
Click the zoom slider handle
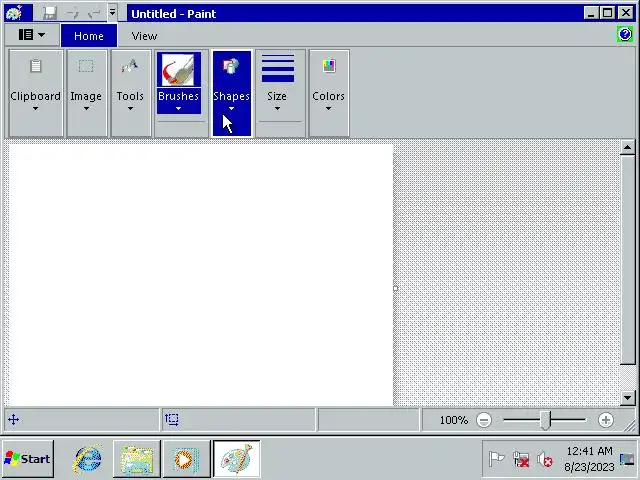click(546, 420)
